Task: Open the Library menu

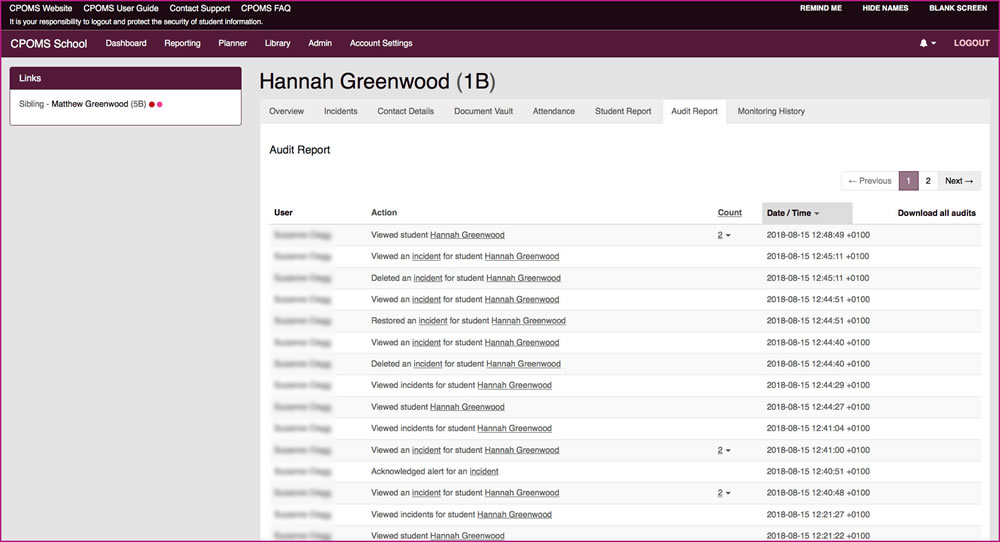Action: [277, 43]
